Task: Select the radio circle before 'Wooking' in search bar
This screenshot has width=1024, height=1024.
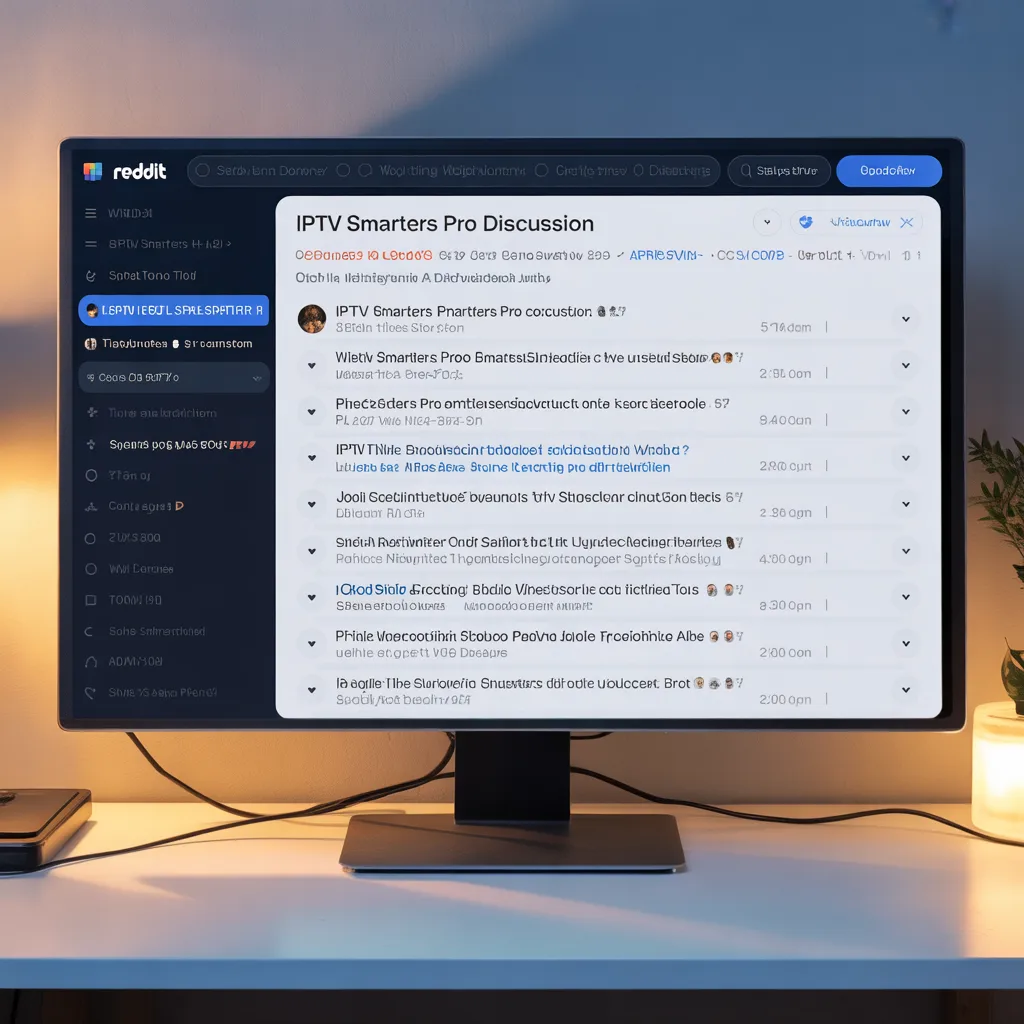Action: click(365, 171)
